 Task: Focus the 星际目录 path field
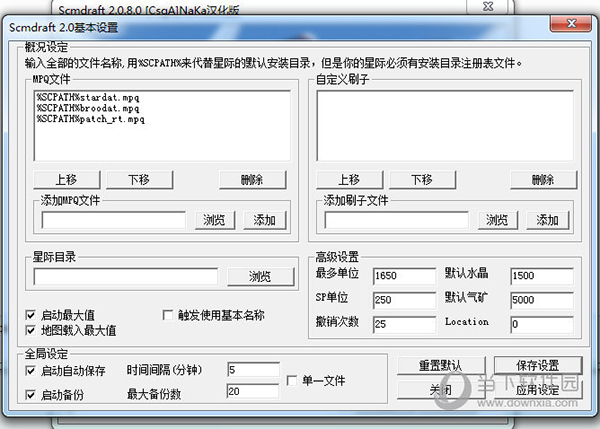tap(126, 276)
